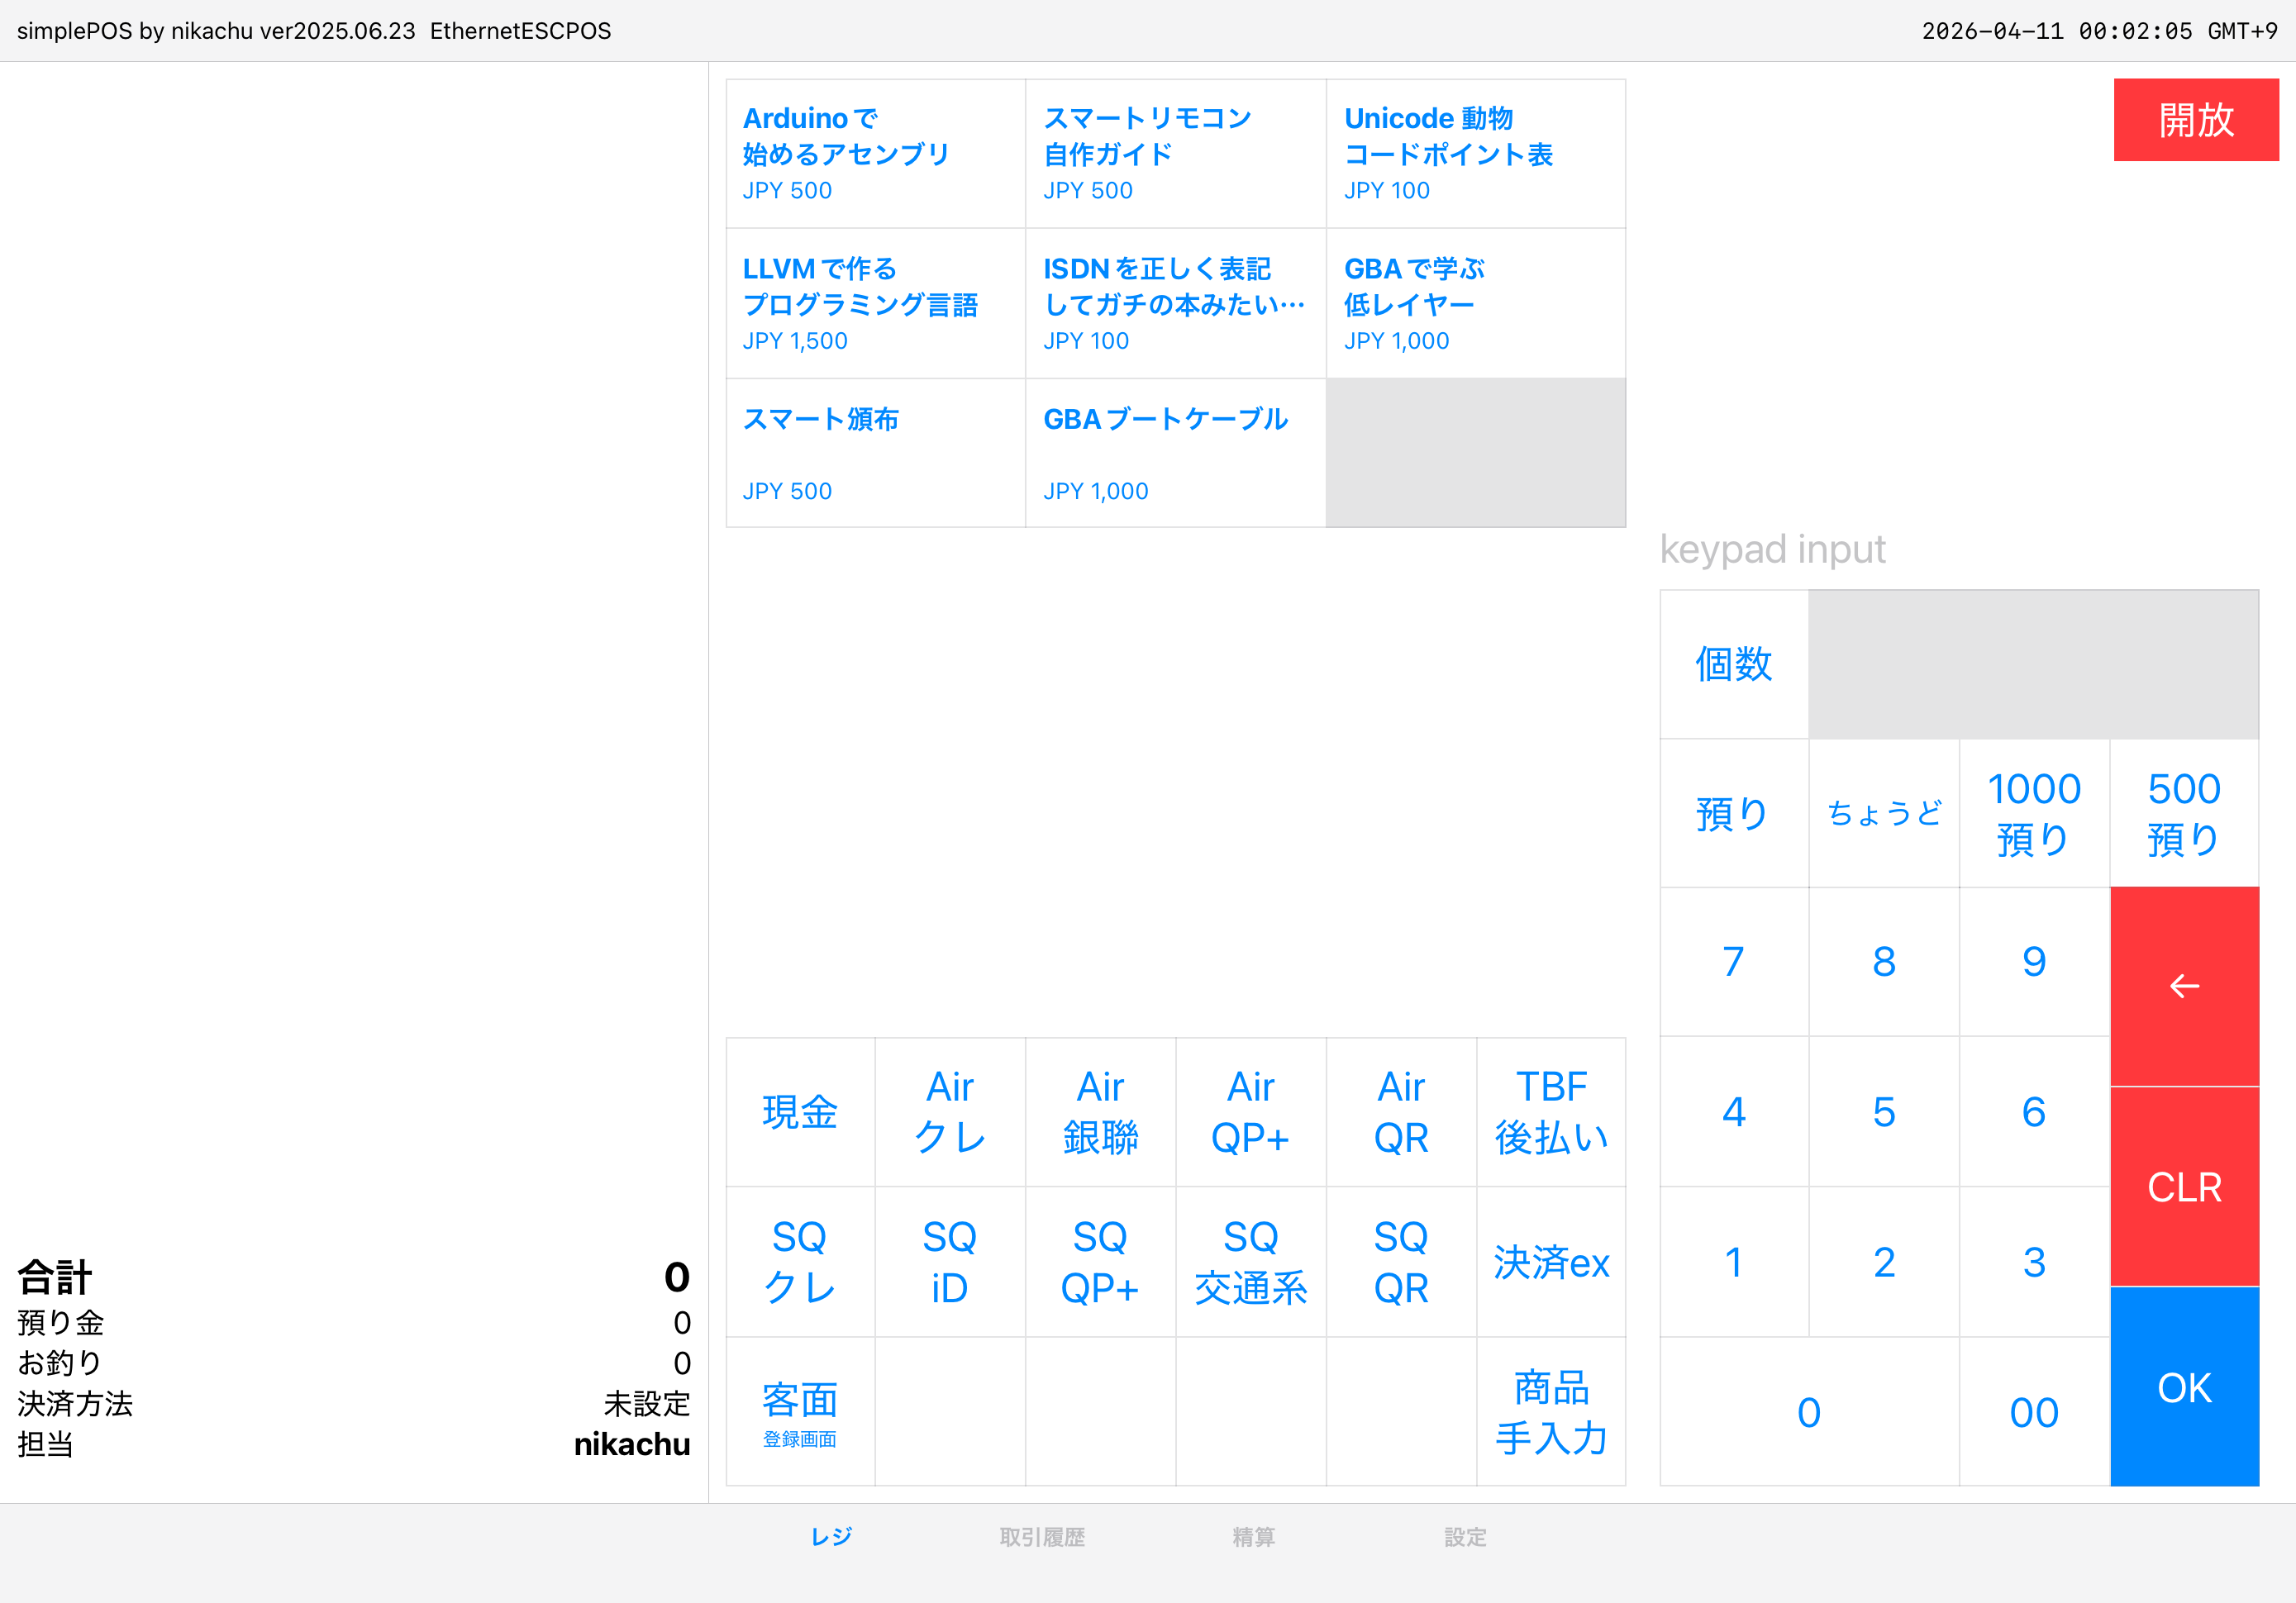Image resolution: width=2296 pixels, height=1603 pixels.
Task: Go to the 精算 tab
Action: click(x=1253, y=1537)
